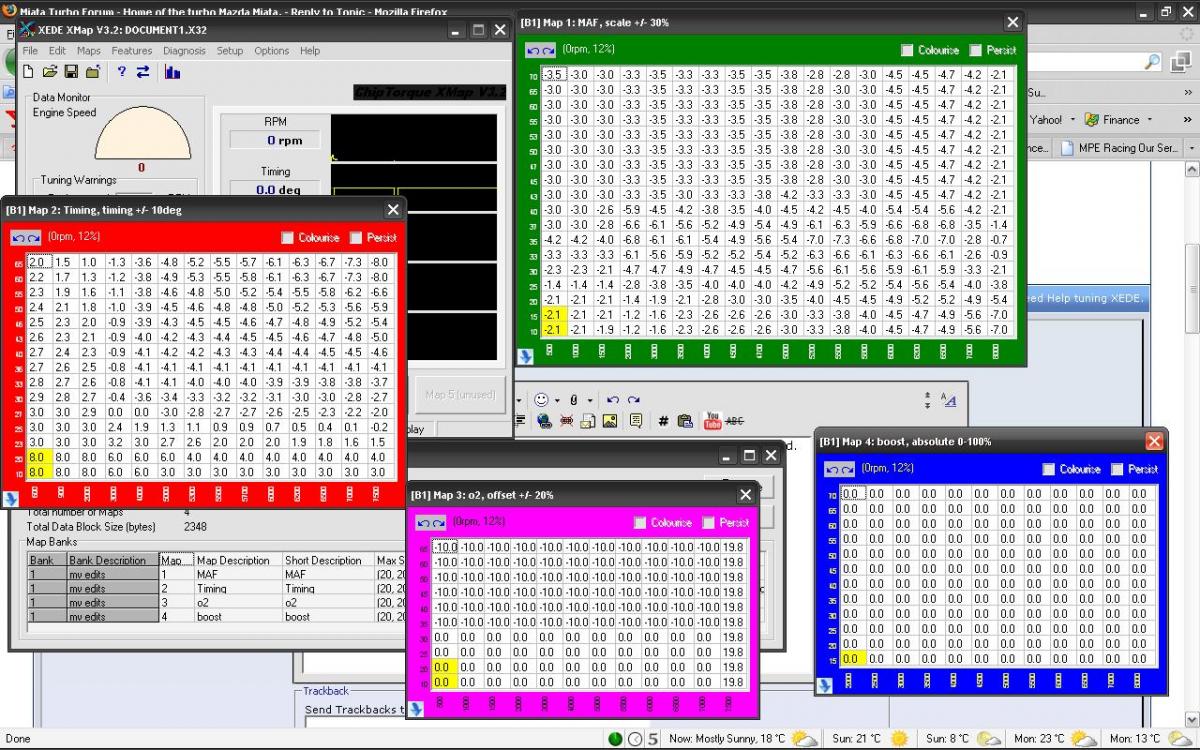Image resolution: width=1200 pixels, height=750 pixels.
Task: Click the Map 5 (unused) button
Action: (460, 395)
